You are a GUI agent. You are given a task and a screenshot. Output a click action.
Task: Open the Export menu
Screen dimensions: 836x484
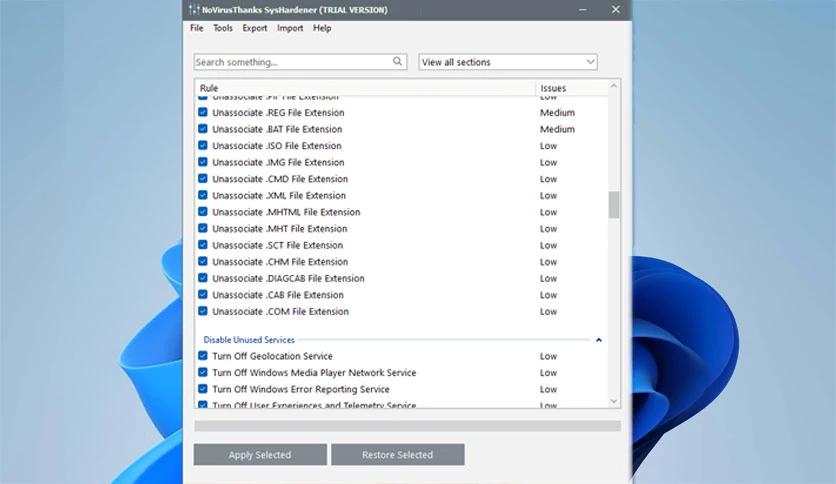(x=254, y=28)
